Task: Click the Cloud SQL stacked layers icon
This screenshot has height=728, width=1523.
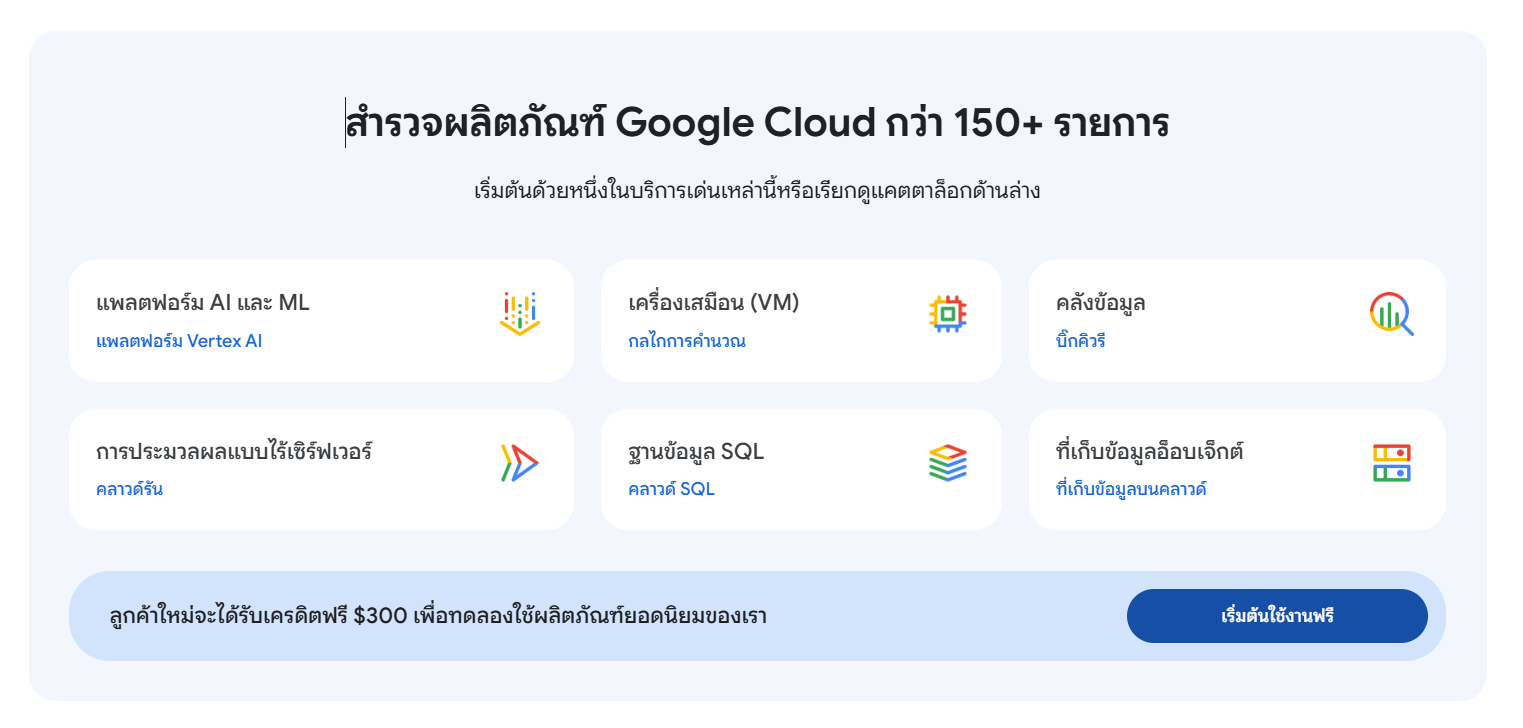Action: pos(947,463)
